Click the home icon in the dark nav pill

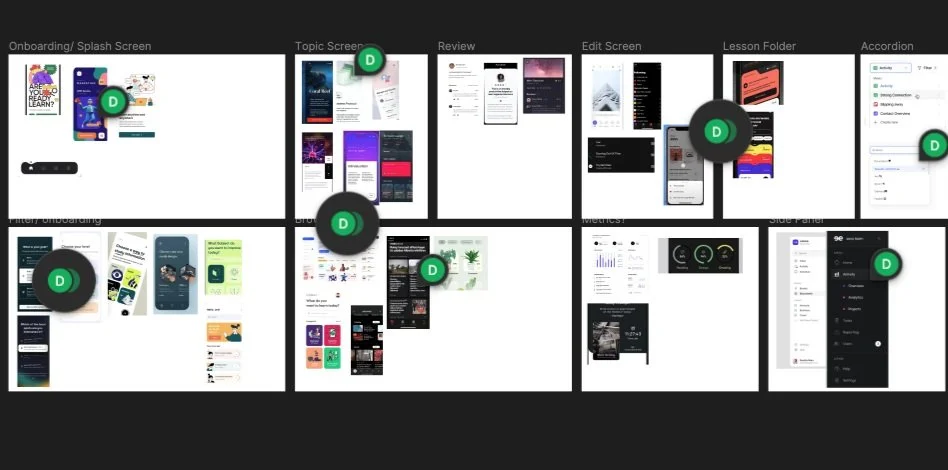tap(31, 168)
